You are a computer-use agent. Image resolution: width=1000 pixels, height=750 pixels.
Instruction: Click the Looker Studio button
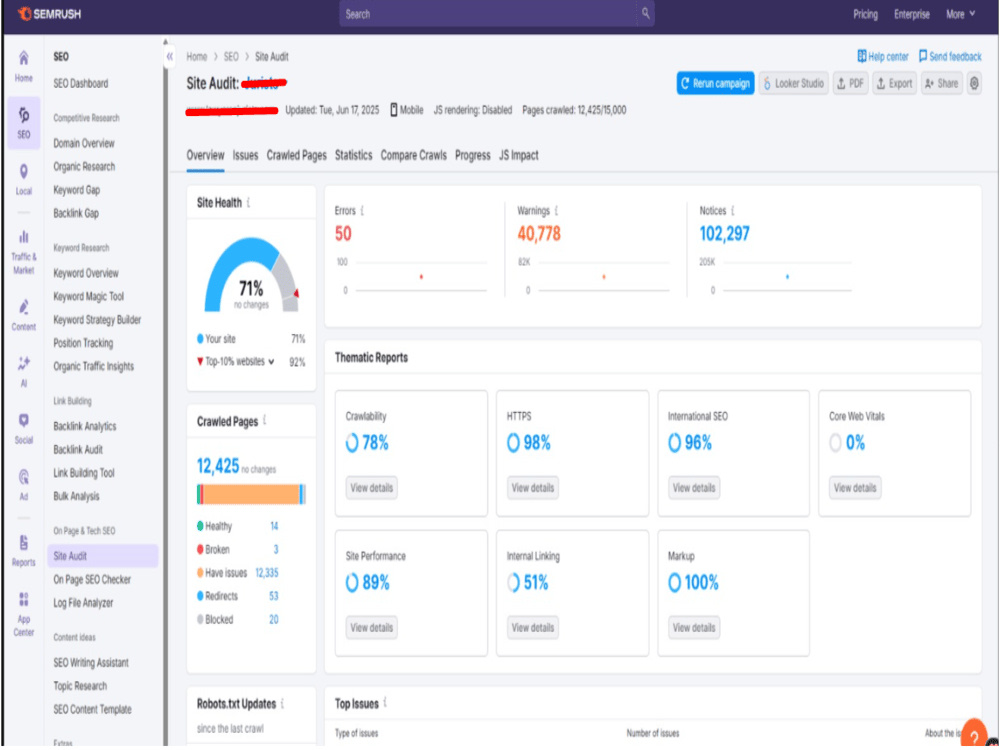click(793, 83)
